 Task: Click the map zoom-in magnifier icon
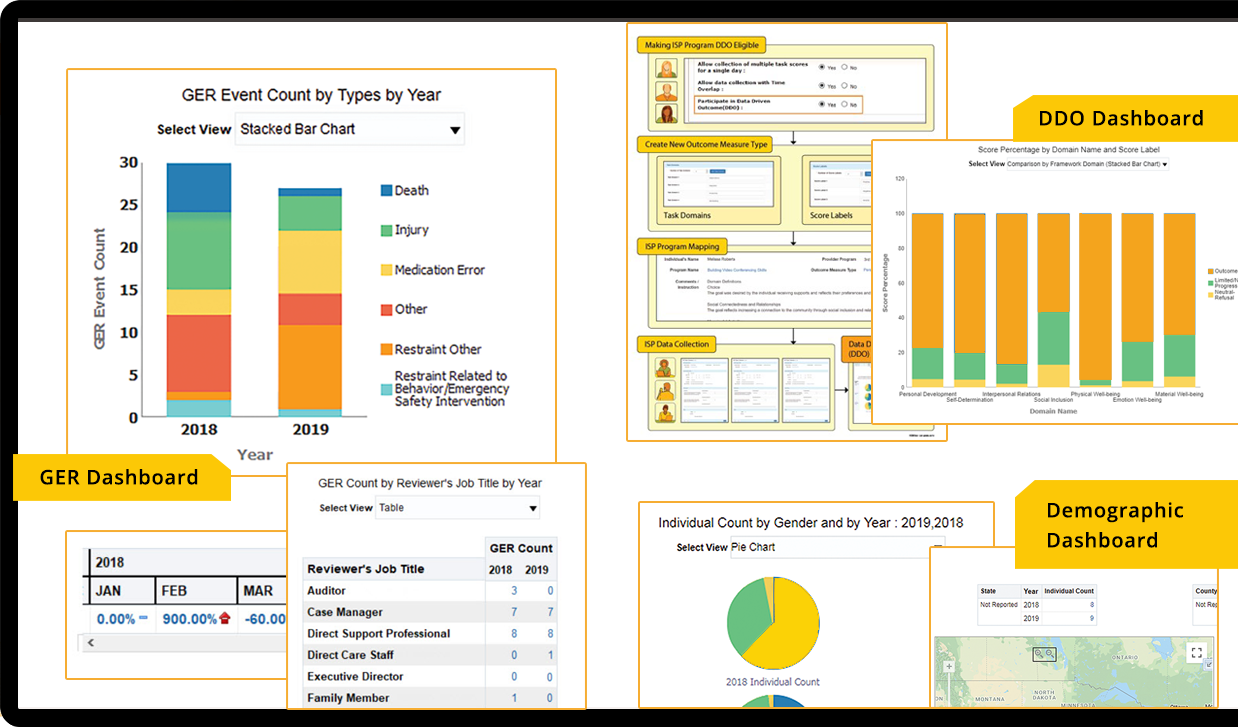(1040, 653)
